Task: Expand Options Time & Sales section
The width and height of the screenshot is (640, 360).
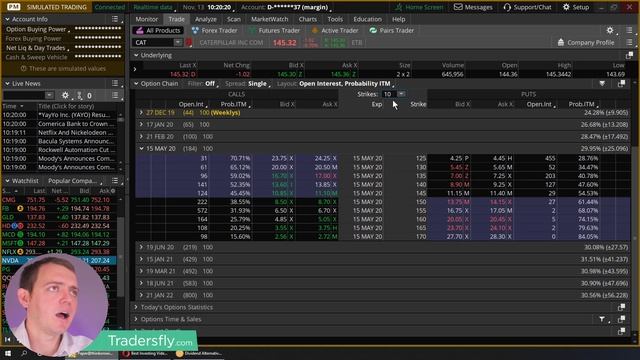Action: click(x=136, y=319)
